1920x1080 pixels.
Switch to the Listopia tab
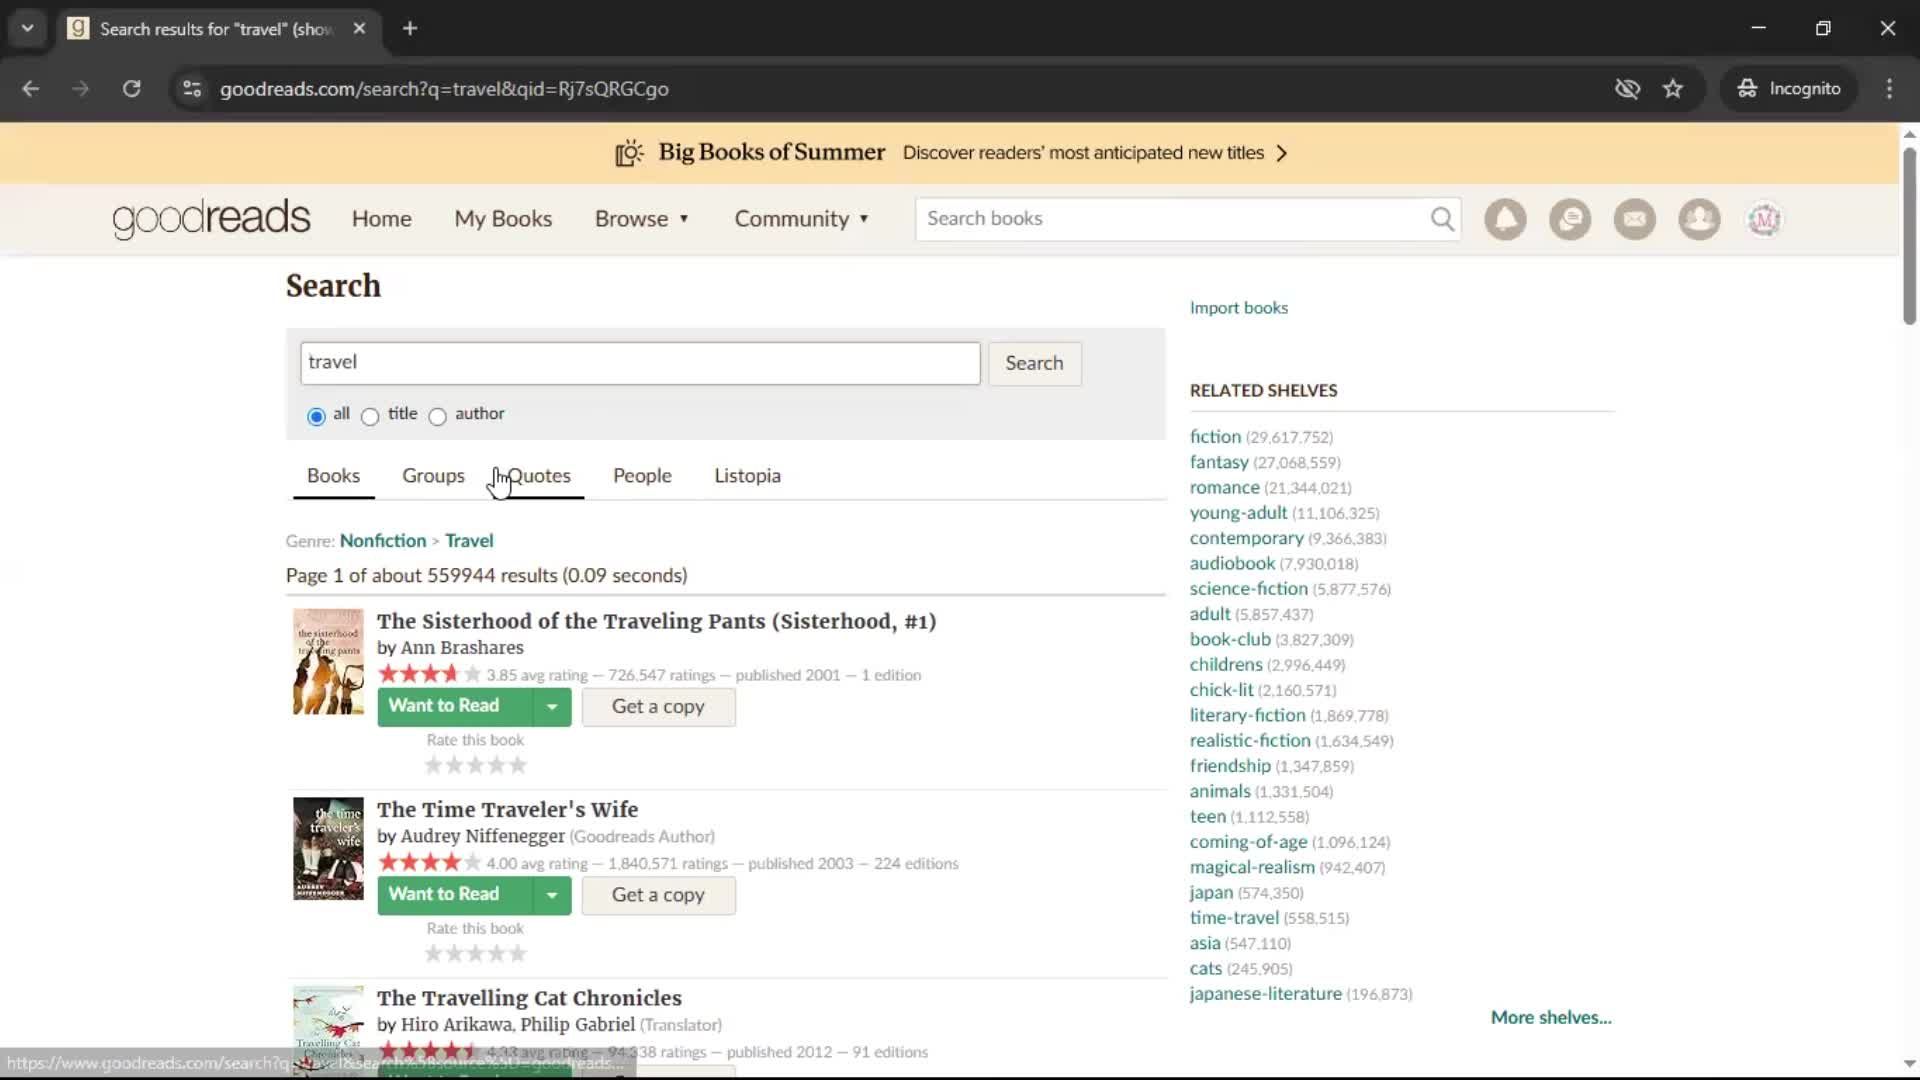747,476
